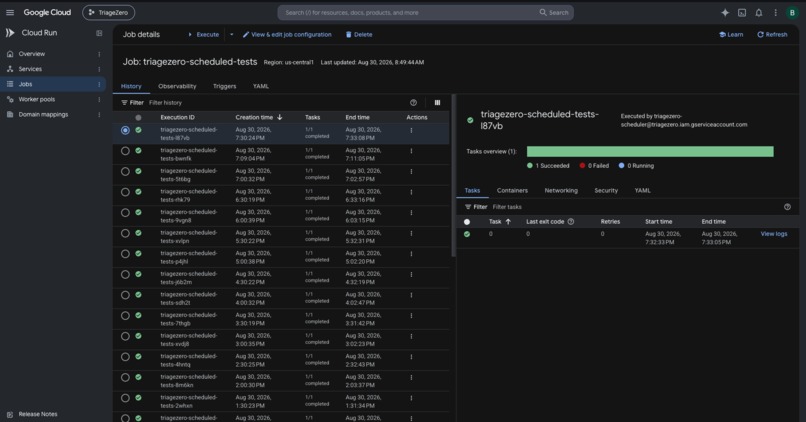The height and width of the screenshot is (422, 806).
Task: Expand the Execute dropdown arrow
Action: coord(231,34)
